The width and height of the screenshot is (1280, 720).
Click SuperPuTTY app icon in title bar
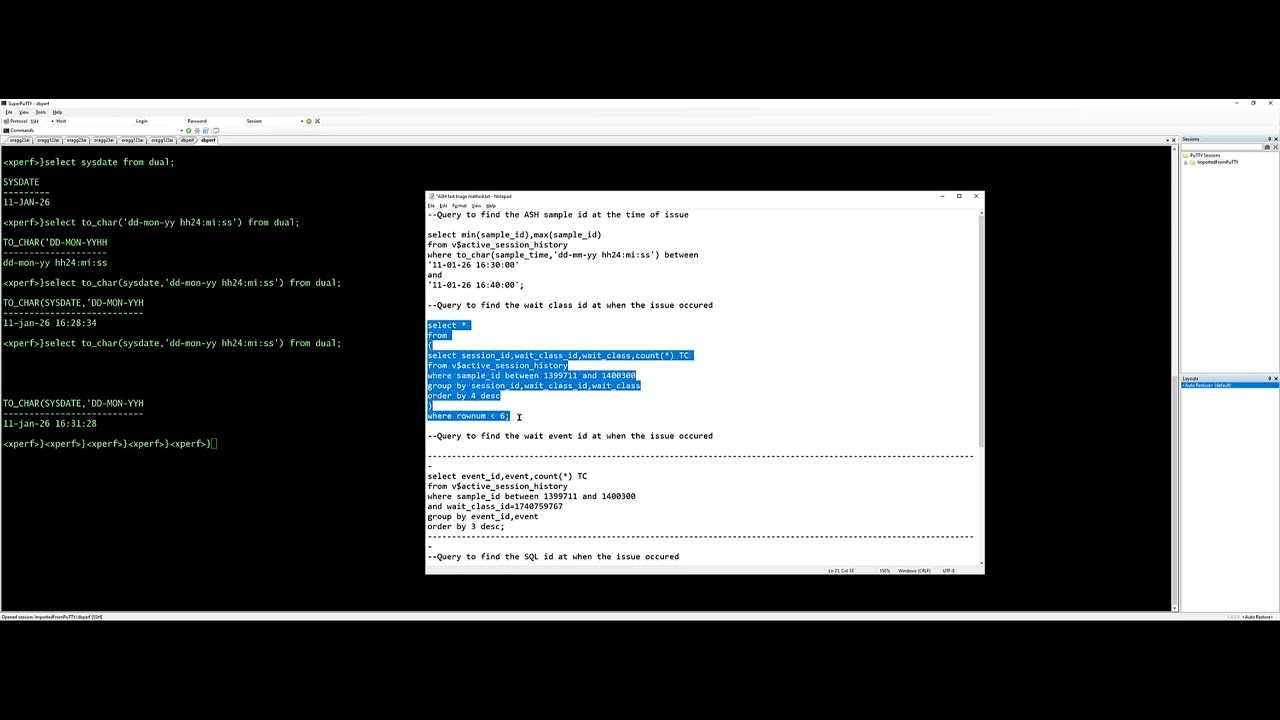[x=5, y=103]
